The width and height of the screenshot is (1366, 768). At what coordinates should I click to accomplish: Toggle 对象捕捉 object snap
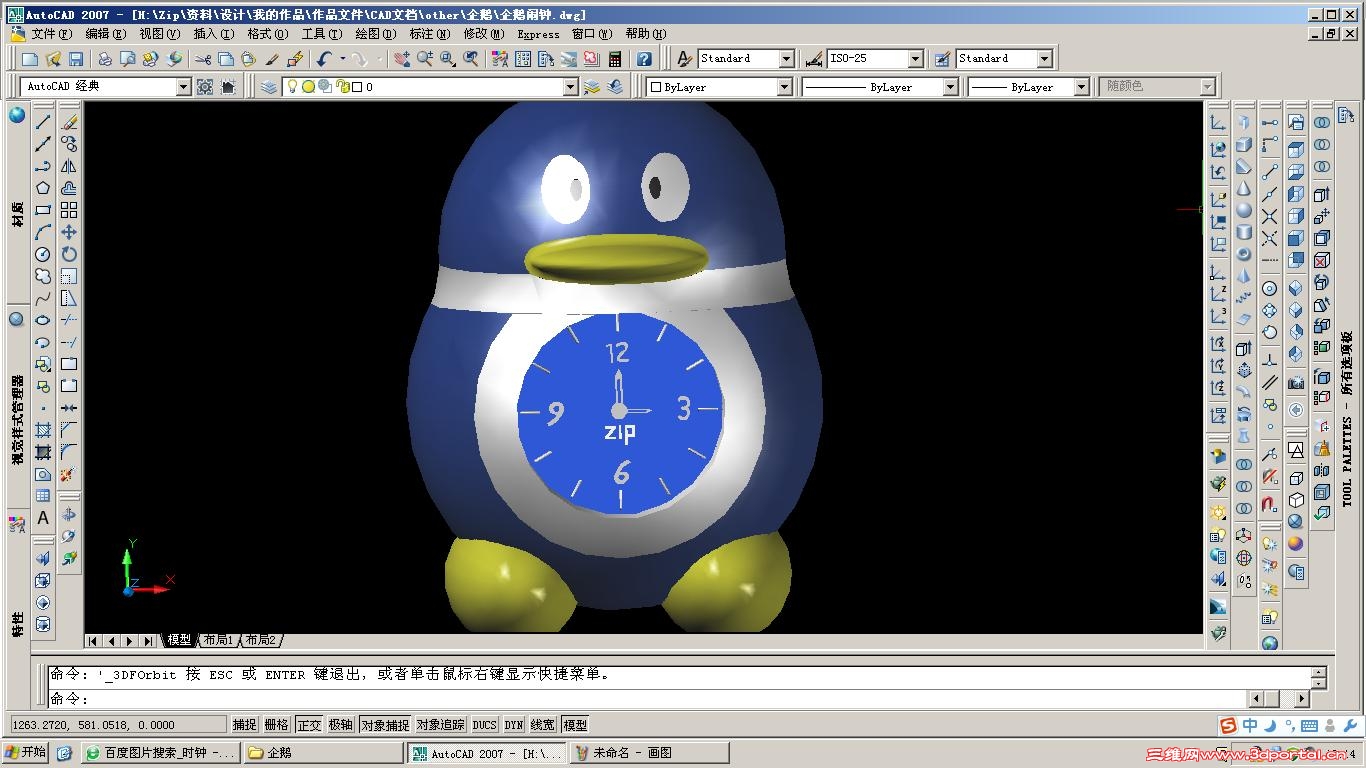point(385,725)
